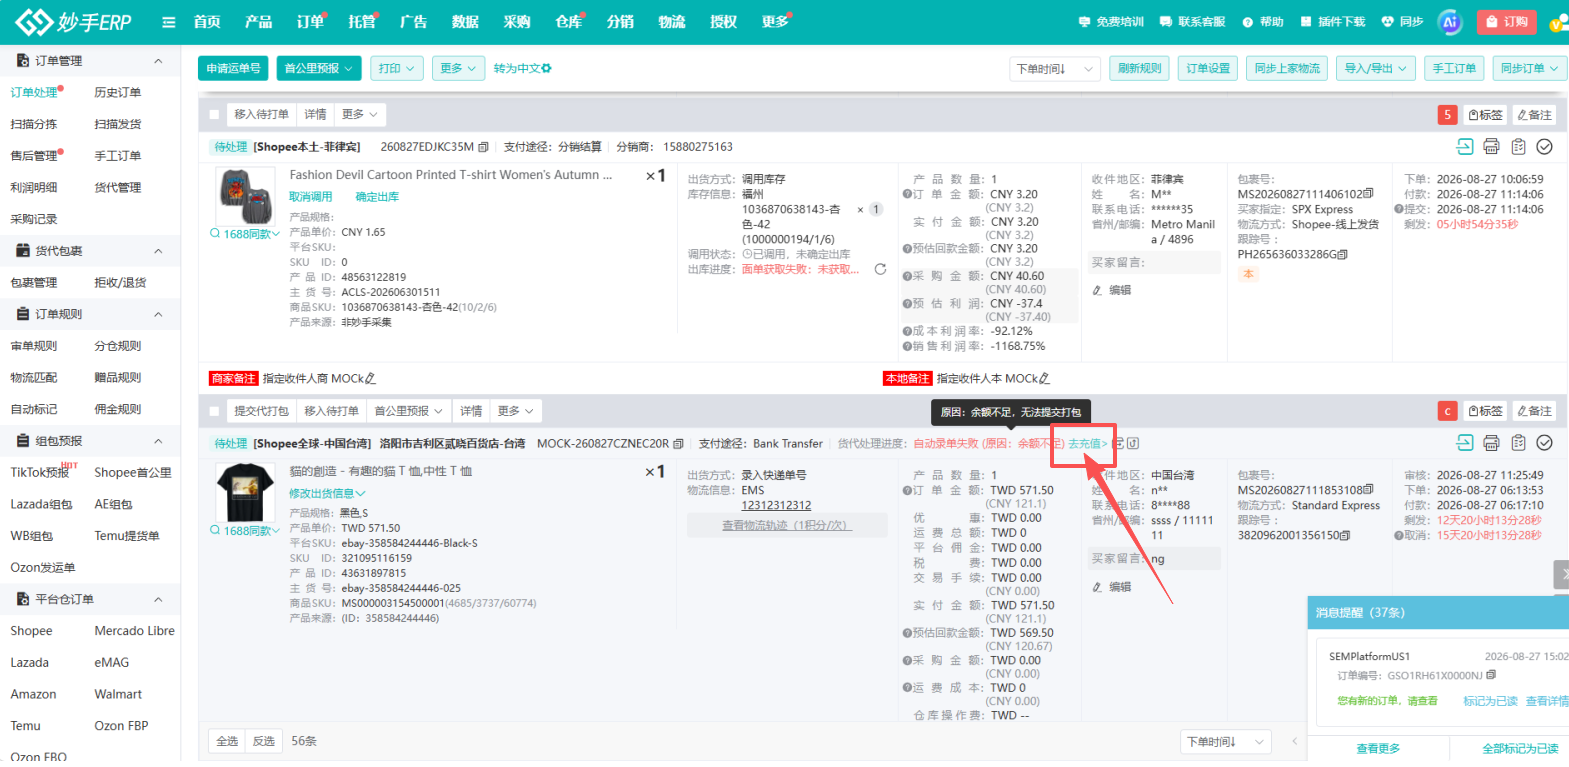The height and width of the screenshot is (767, 1569).
Task: Click print icon for order MOCK-260827CZNEC20R
Action: (x=1491, y=443)
